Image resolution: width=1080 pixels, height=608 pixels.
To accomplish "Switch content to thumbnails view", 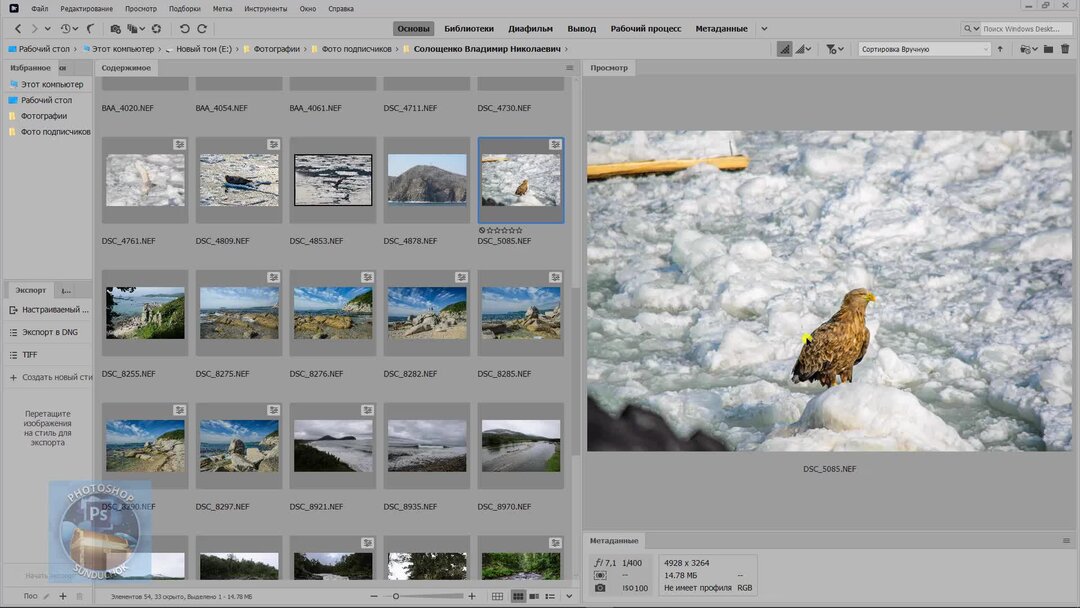I will click(x=518, y=596).
